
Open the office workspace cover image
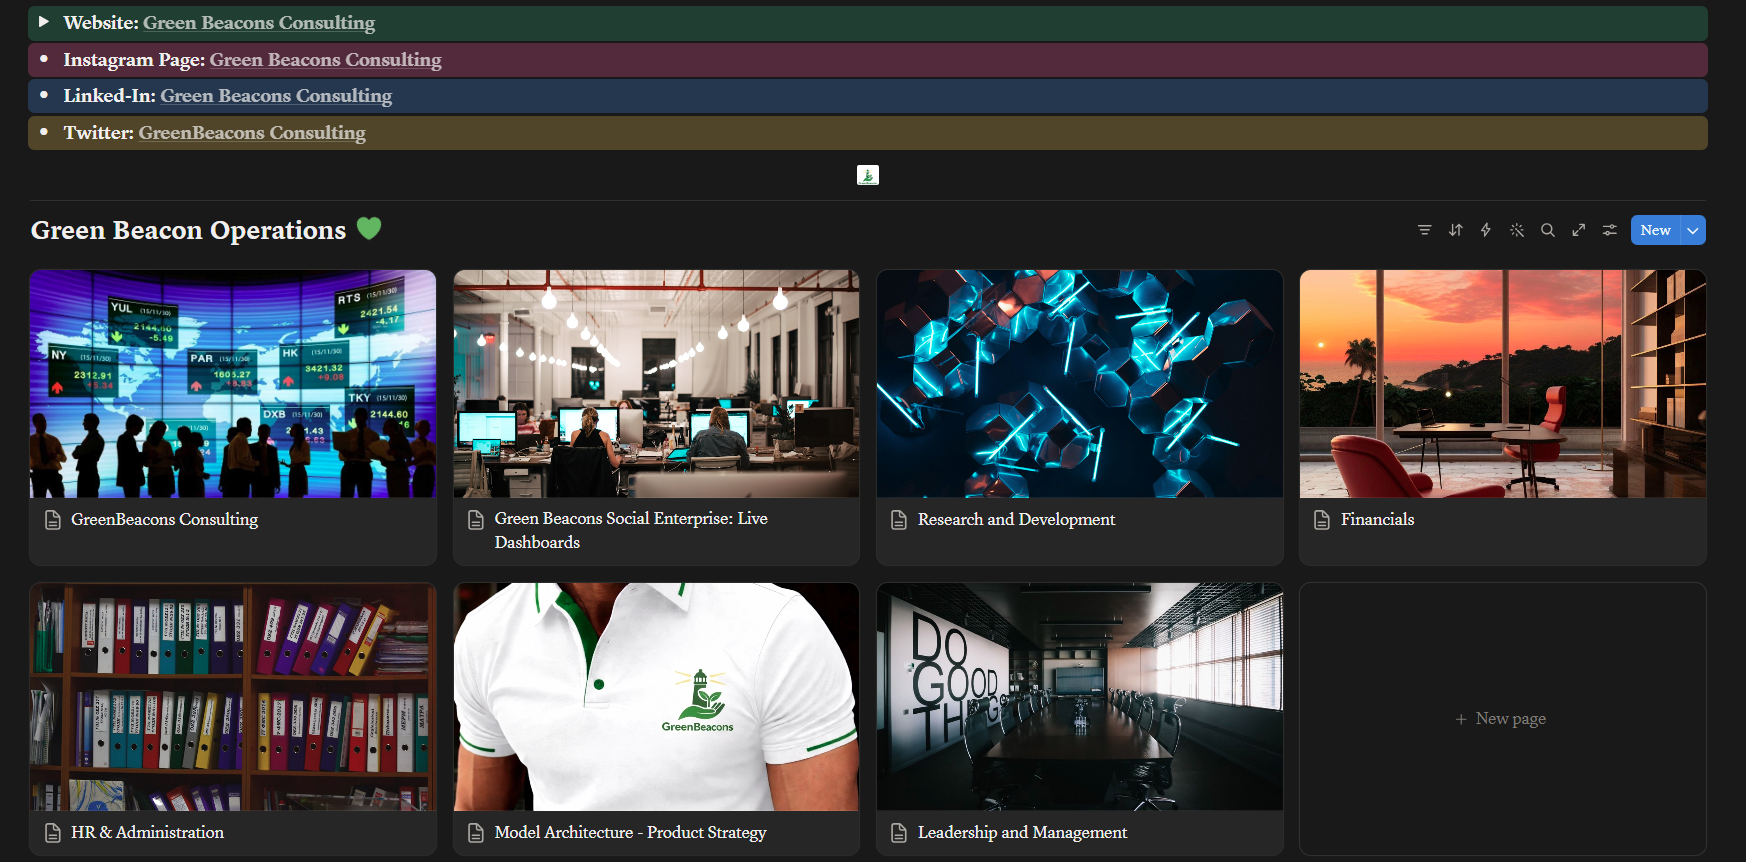point(656,384)
